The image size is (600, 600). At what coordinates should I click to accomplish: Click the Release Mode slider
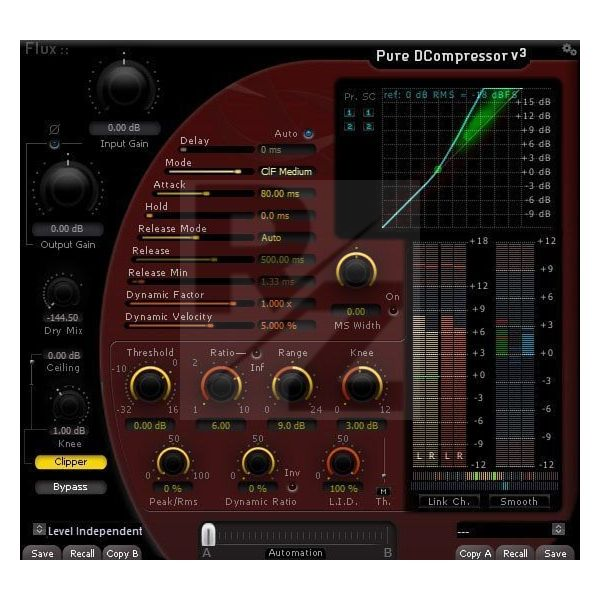(197, 238)
